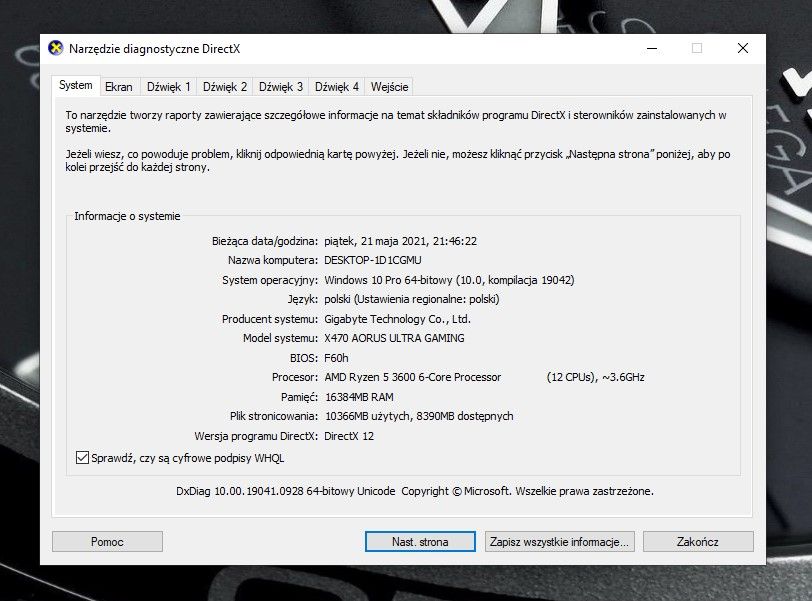Click the Bieżąca data/godzina: label

265,241
